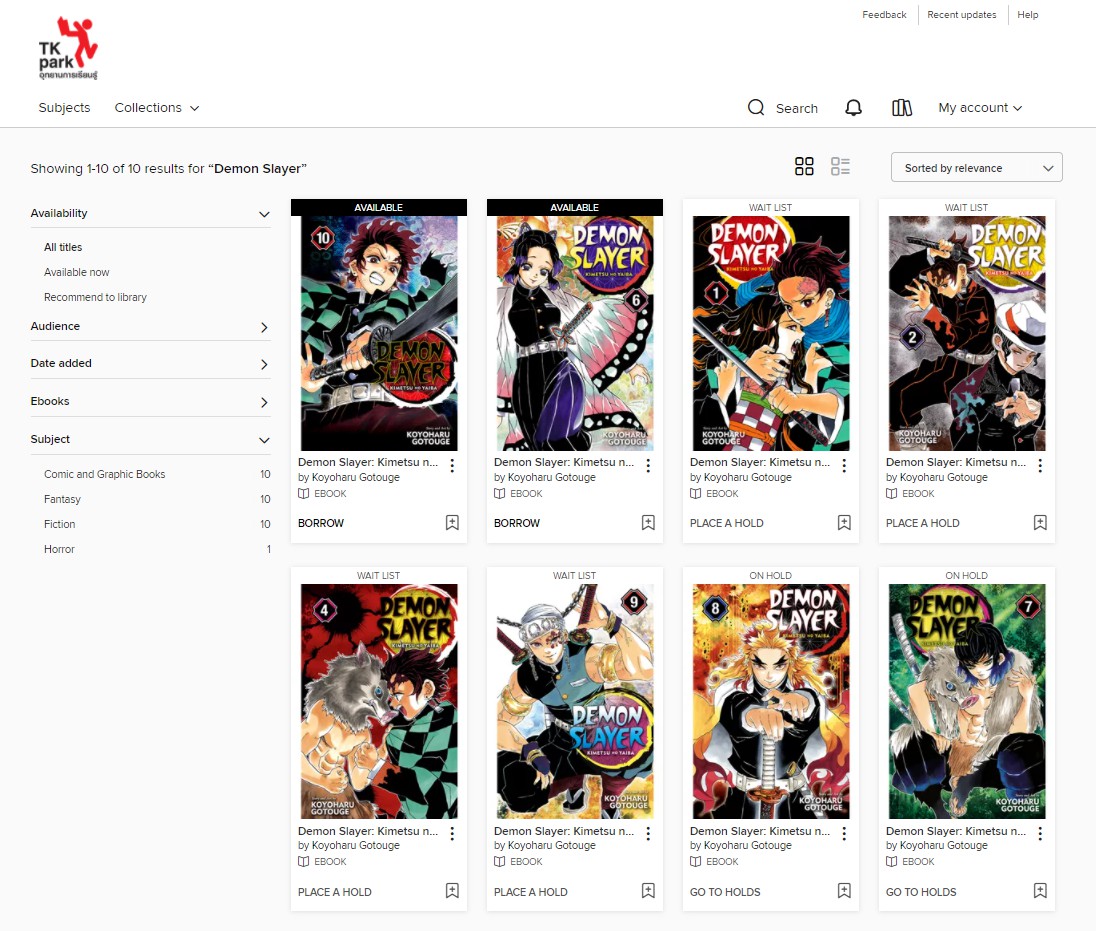Add volume 4 to wish list
This screenshot has width=1096, height=931.
click(x=452, y=891)
